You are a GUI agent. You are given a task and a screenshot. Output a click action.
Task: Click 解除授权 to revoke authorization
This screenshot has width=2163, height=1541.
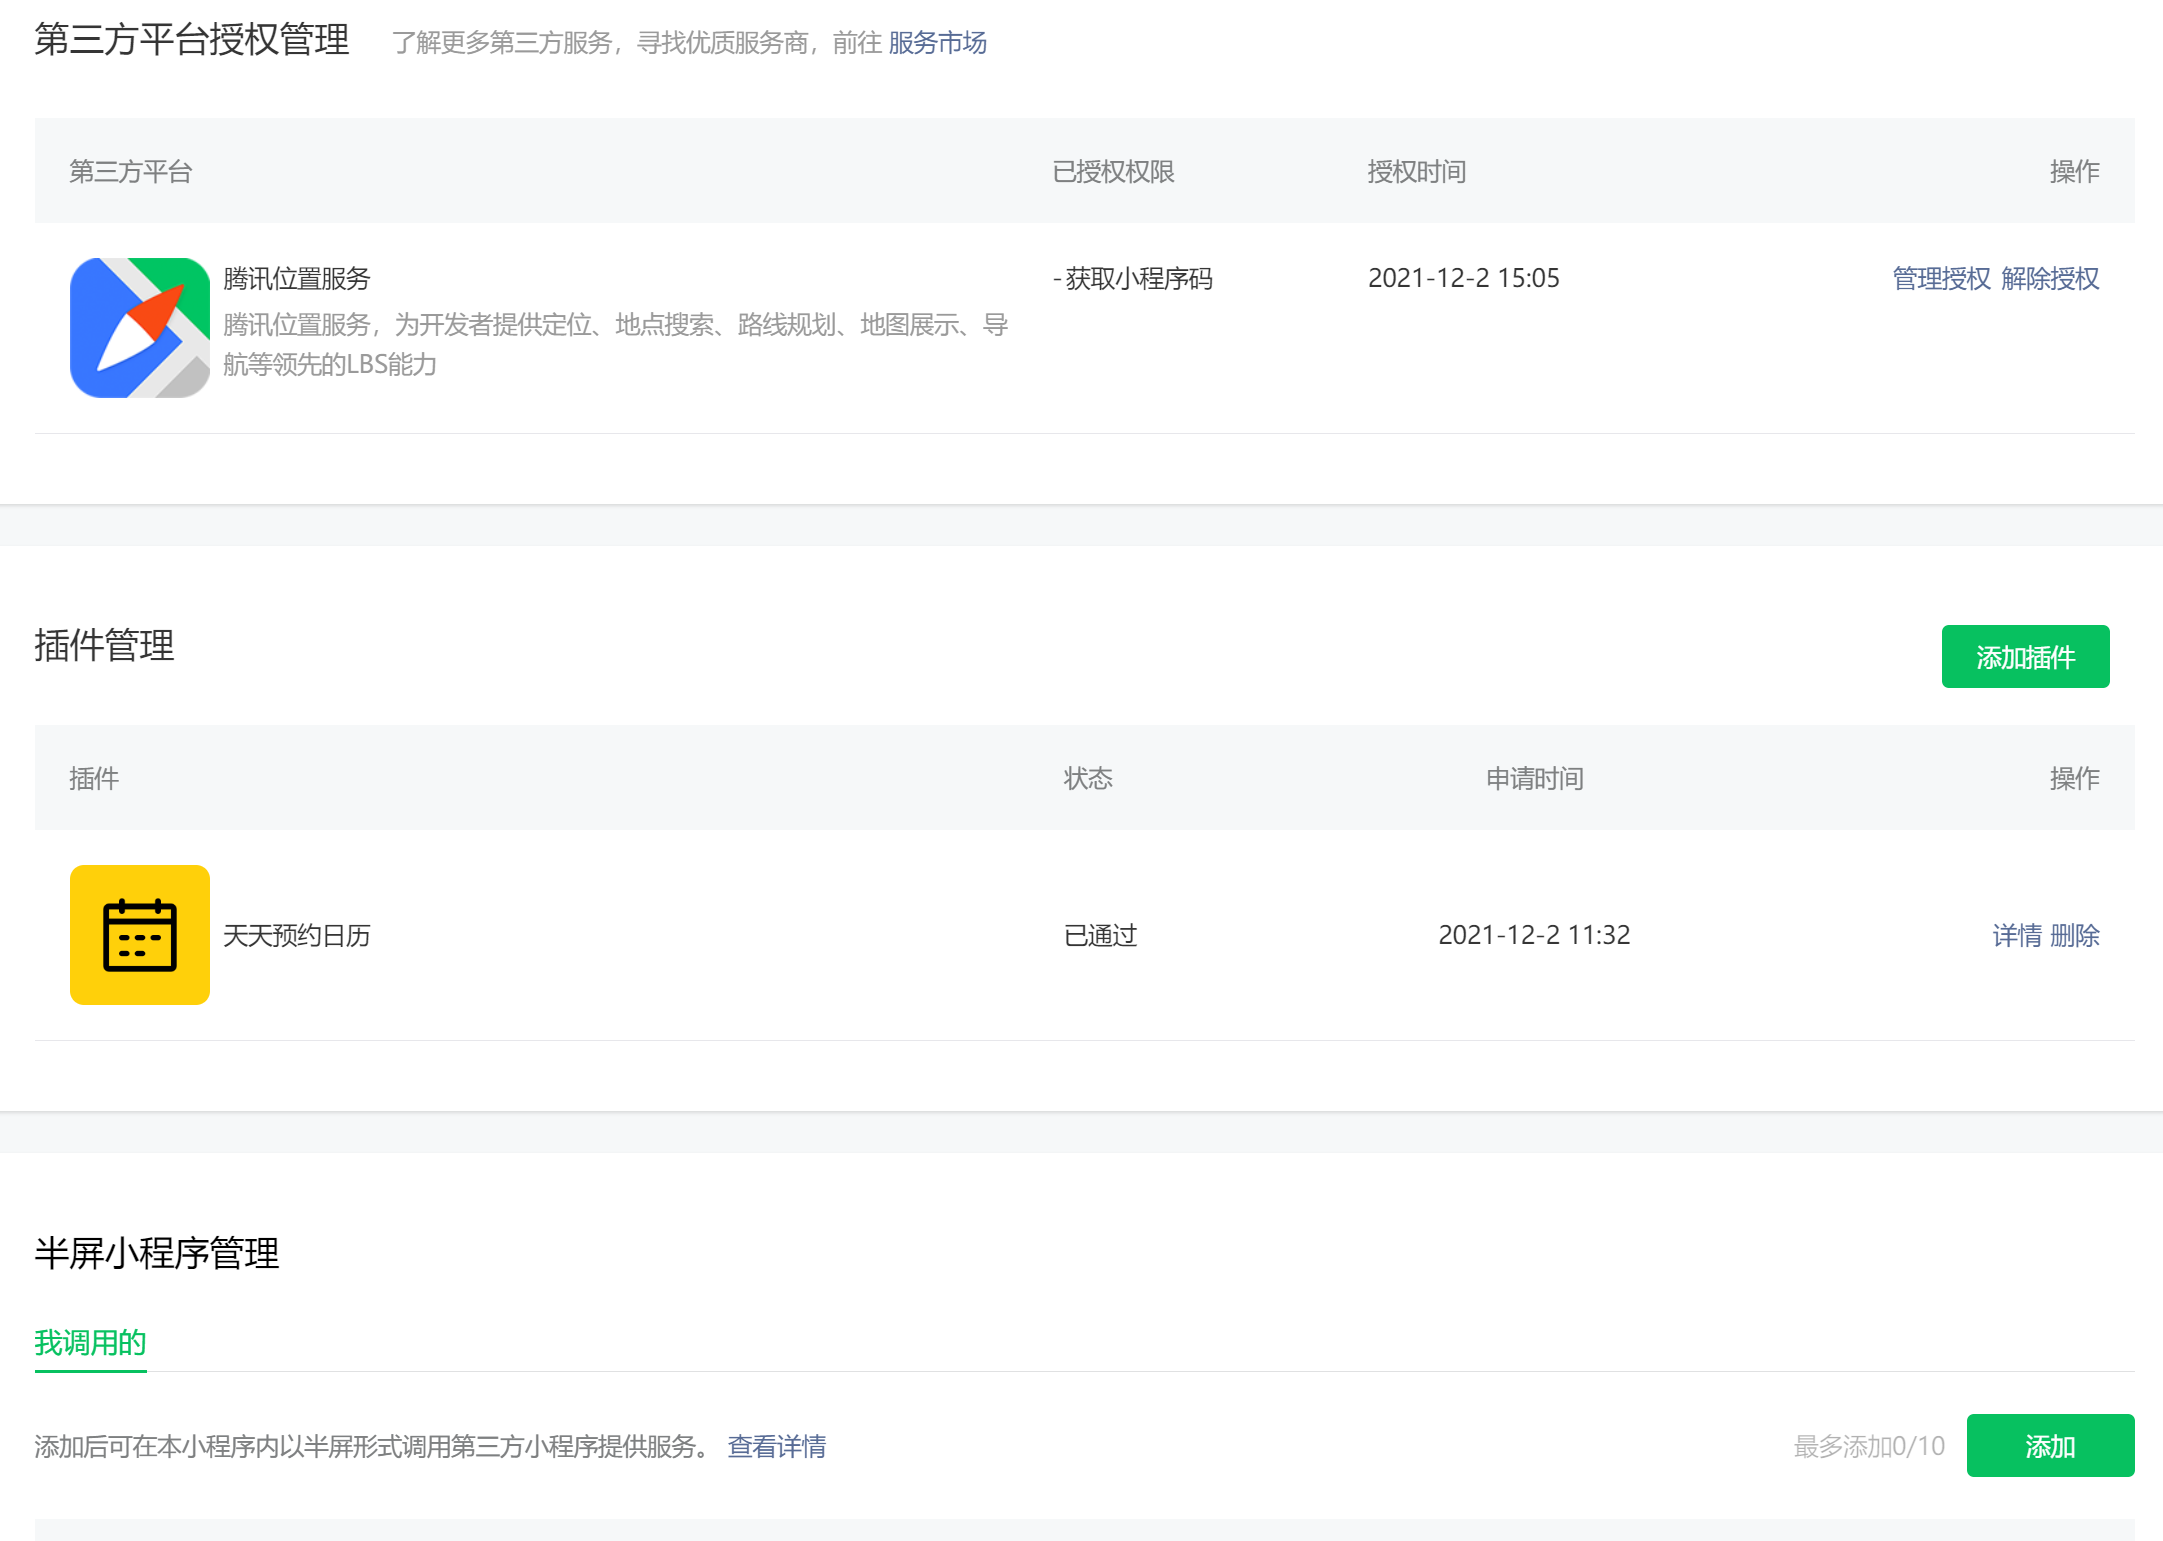pyautogui.click(x=2050, y=279)
